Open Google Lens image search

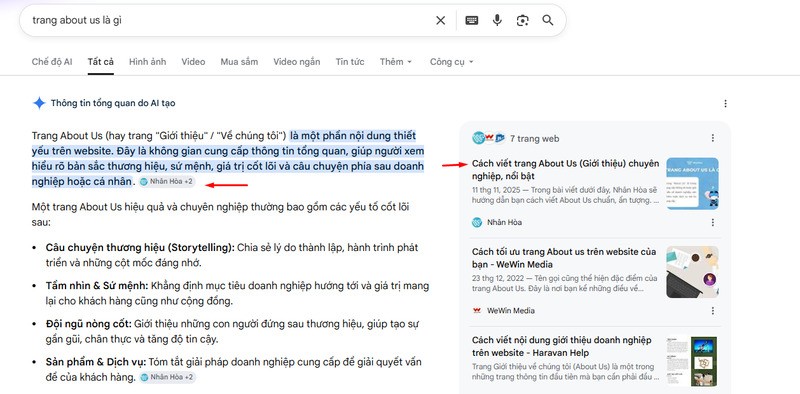[x=522, y=20]
